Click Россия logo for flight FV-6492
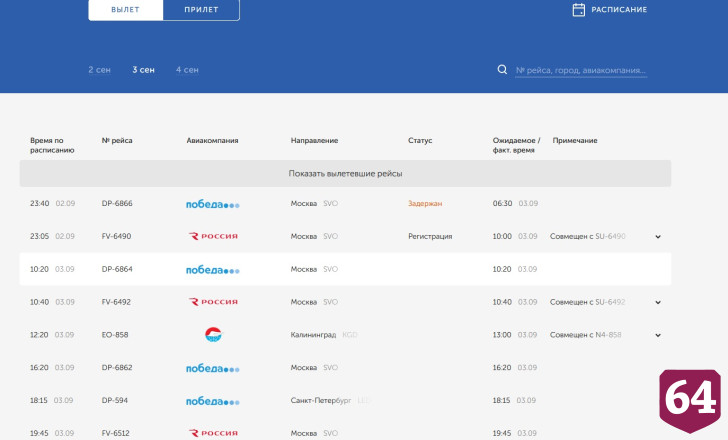 pos(213,302)
